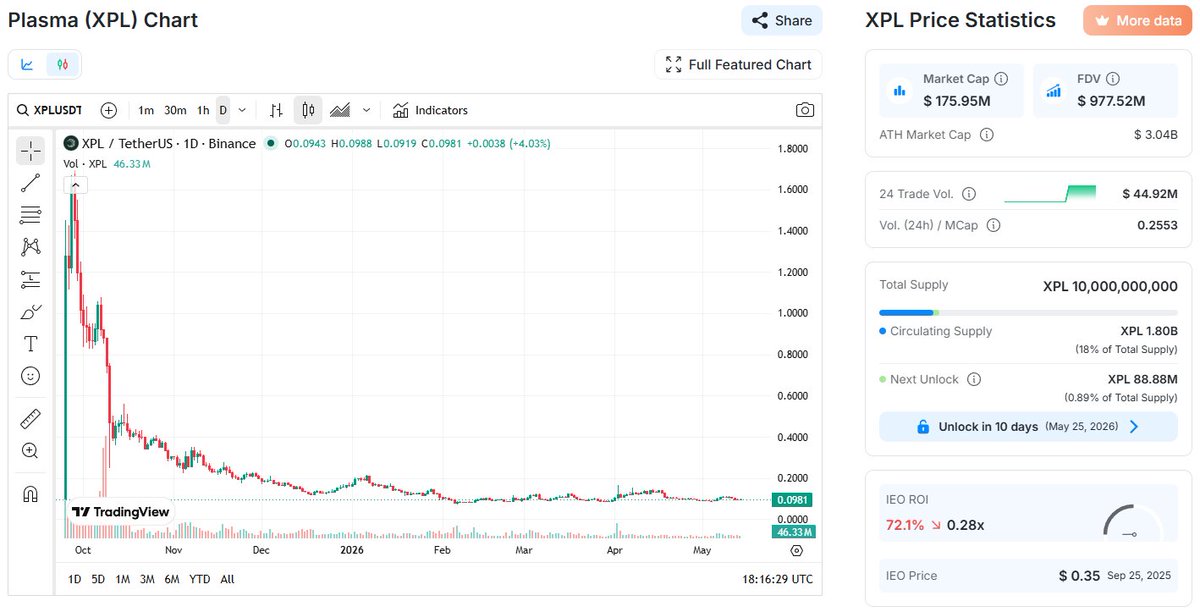The height and width of the screenshot is (612, 1200).
Task: Select the area chart style icon
Action: click(340, 110)
